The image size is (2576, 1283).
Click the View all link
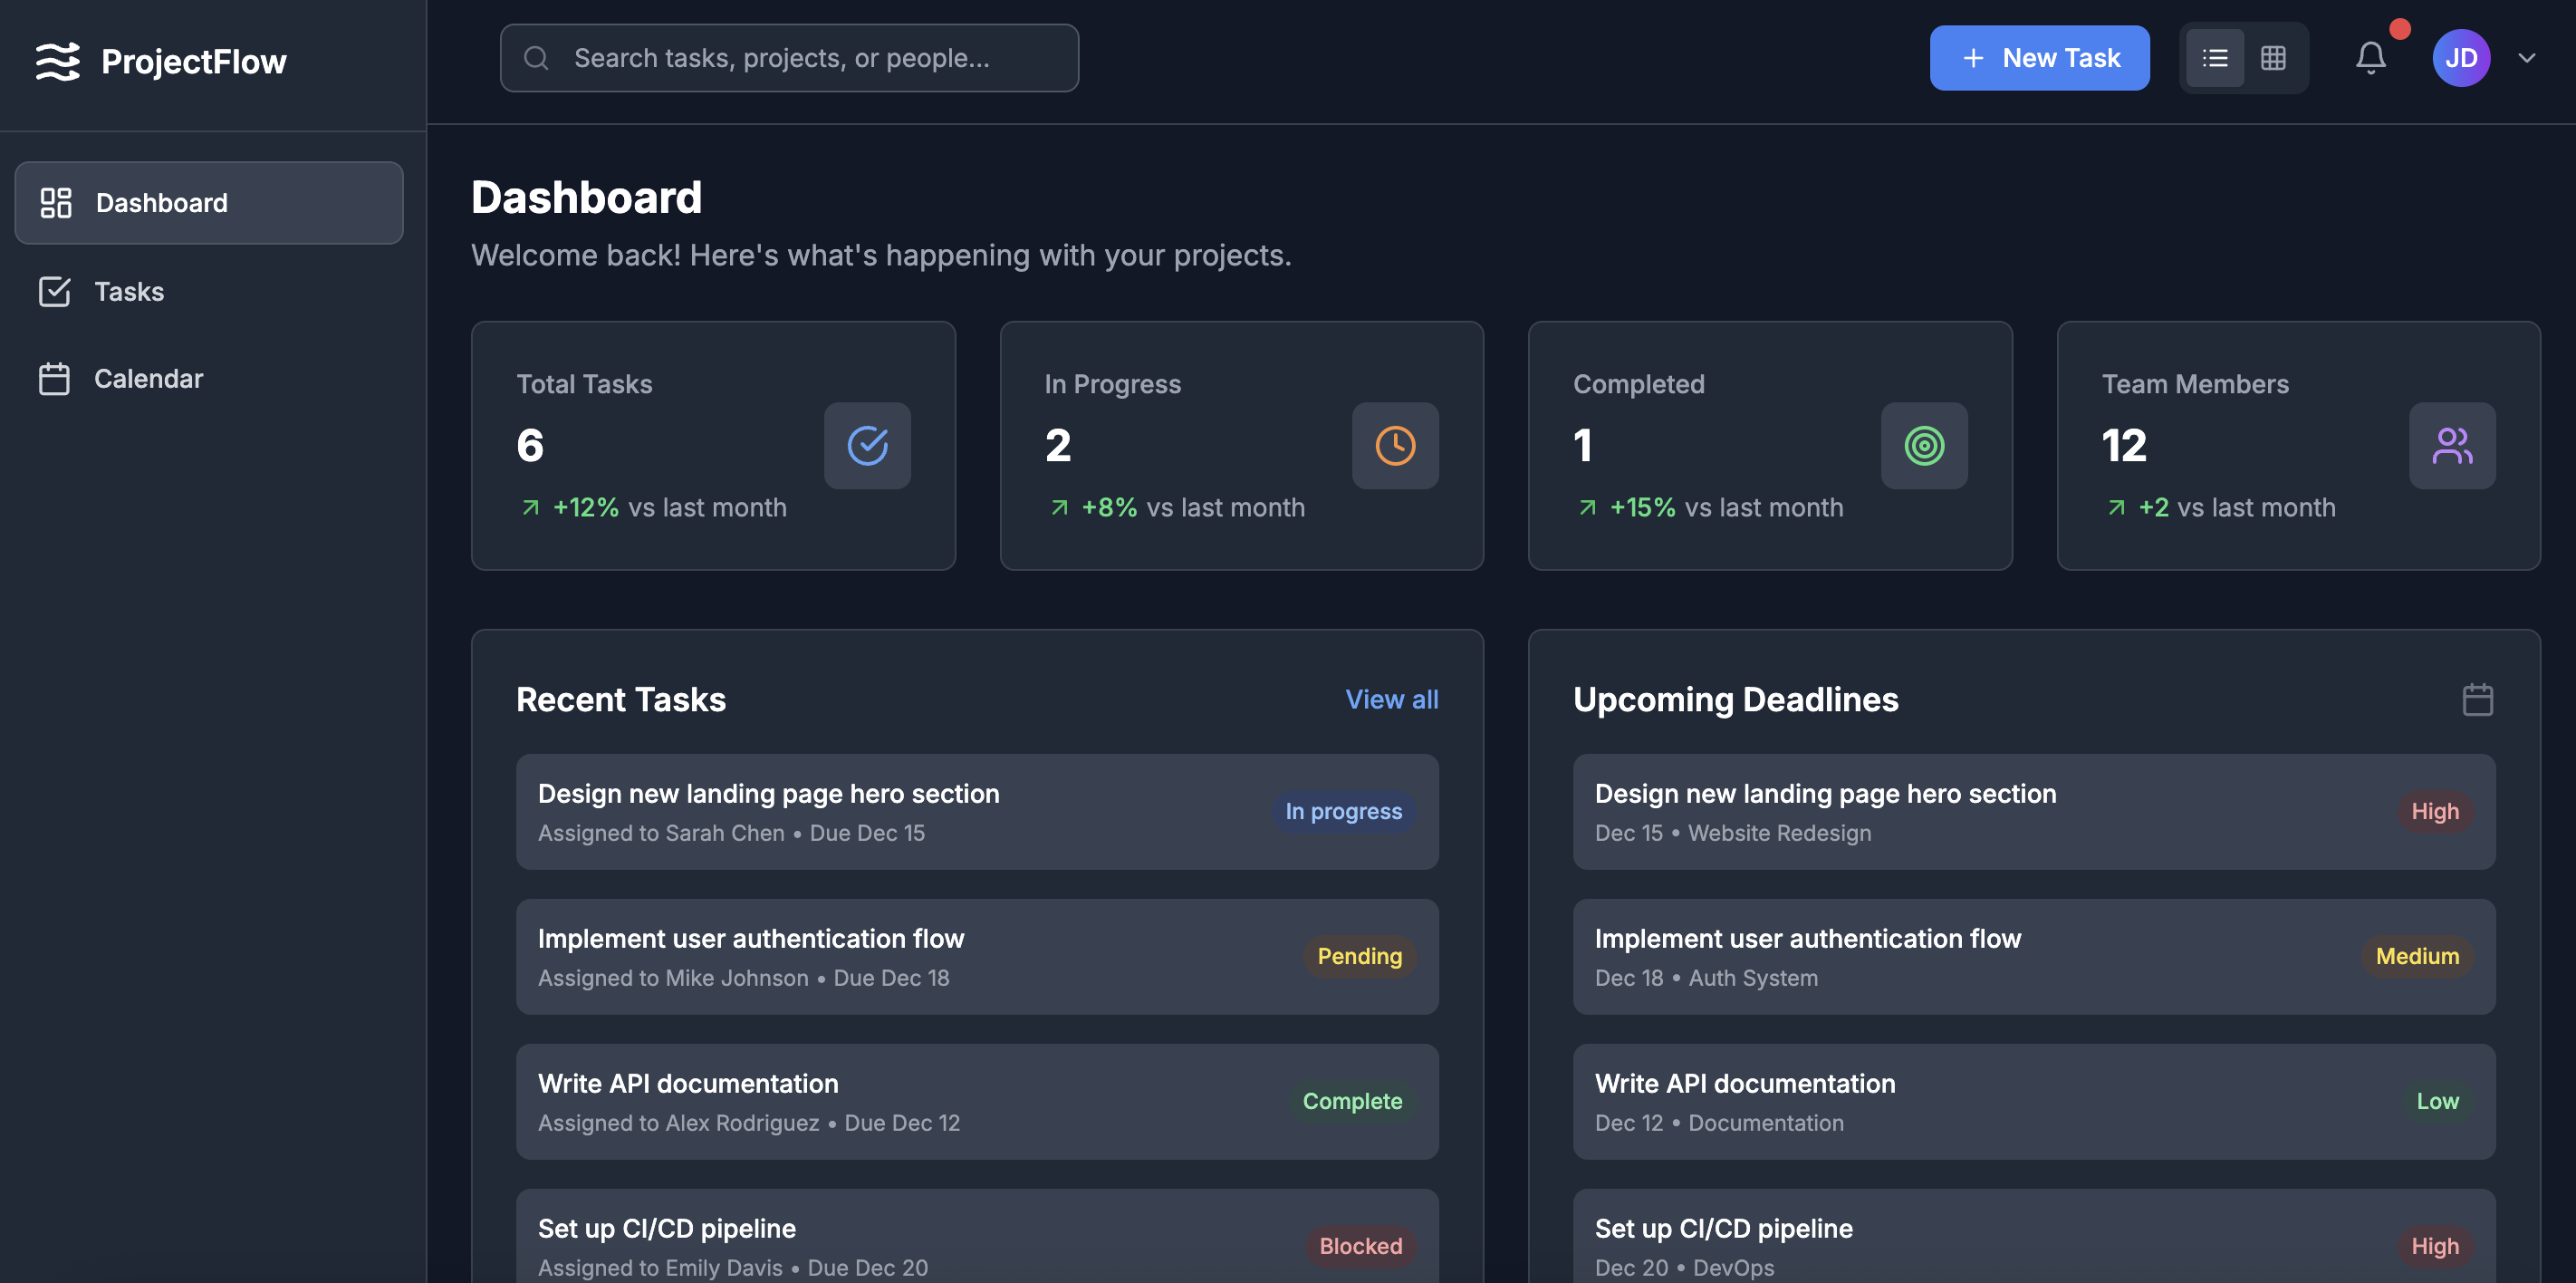[1391, 699]
